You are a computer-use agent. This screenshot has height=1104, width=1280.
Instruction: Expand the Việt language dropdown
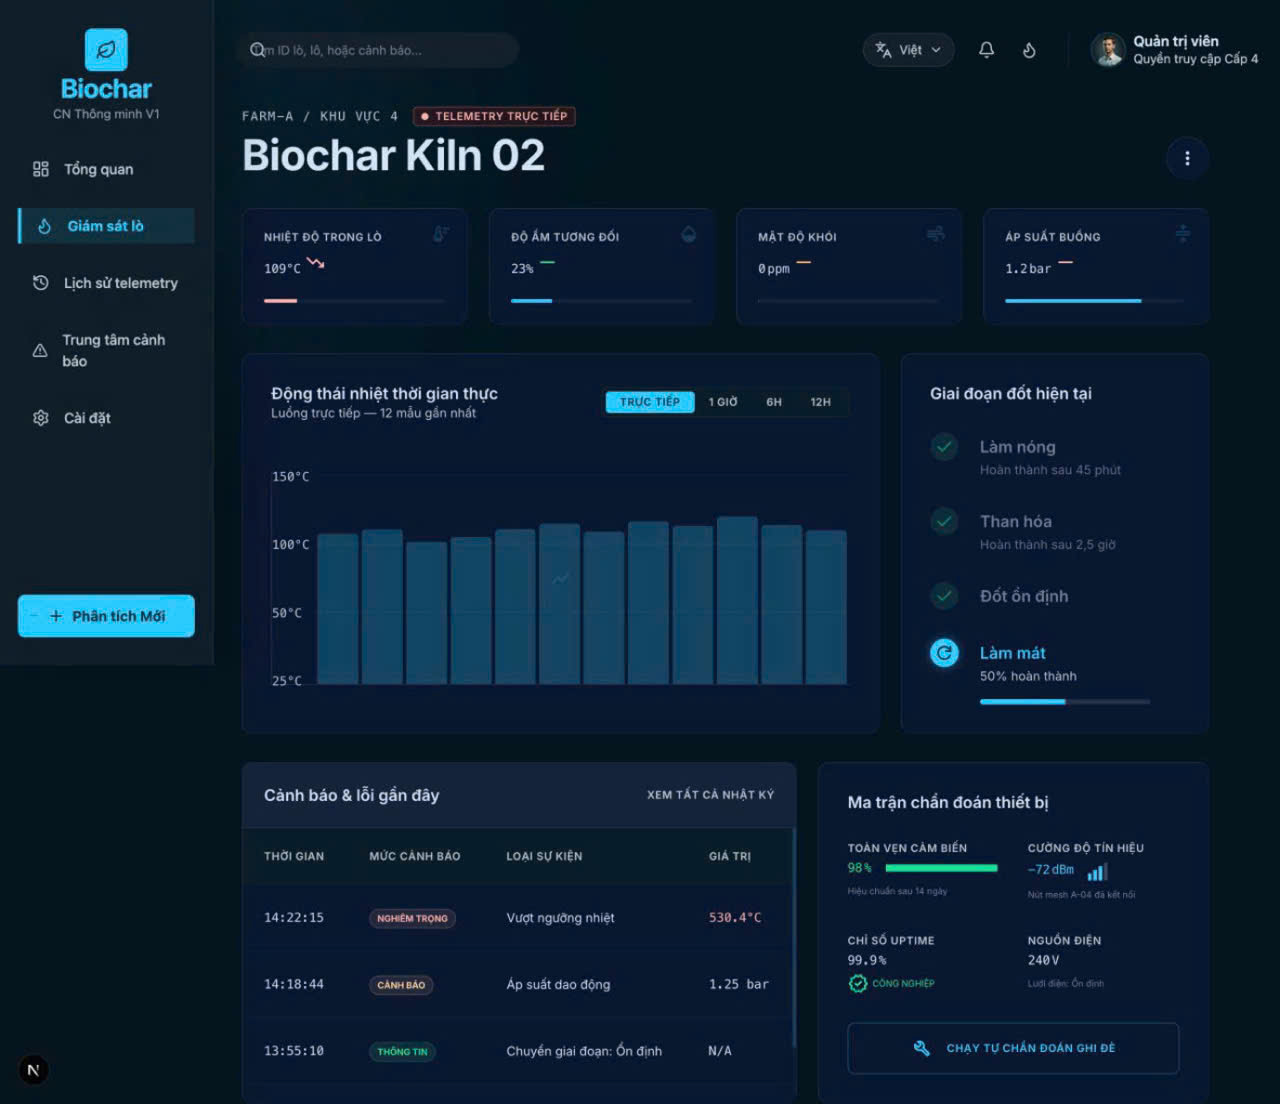coord(908,50)
